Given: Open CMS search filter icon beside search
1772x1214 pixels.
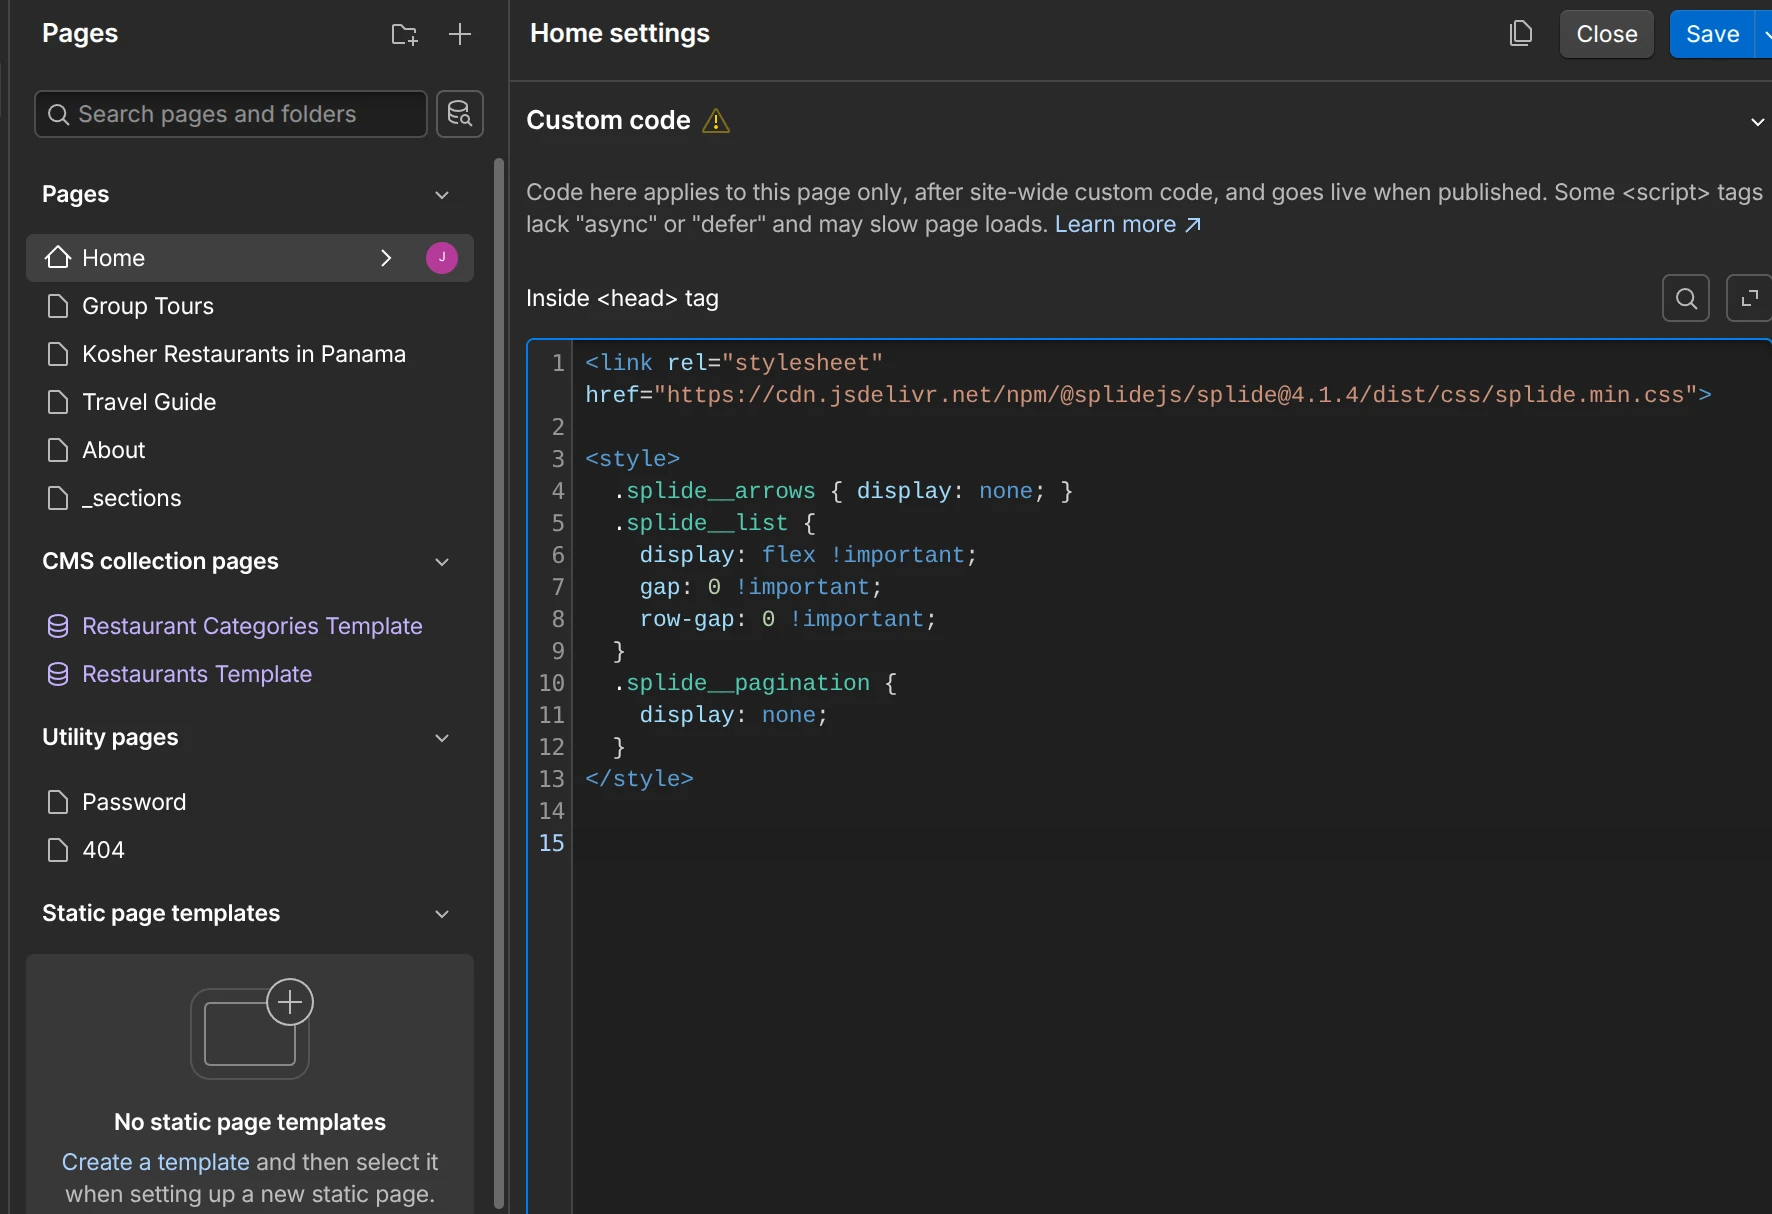Looking at the screenshot, I should (x=460, y=114).
